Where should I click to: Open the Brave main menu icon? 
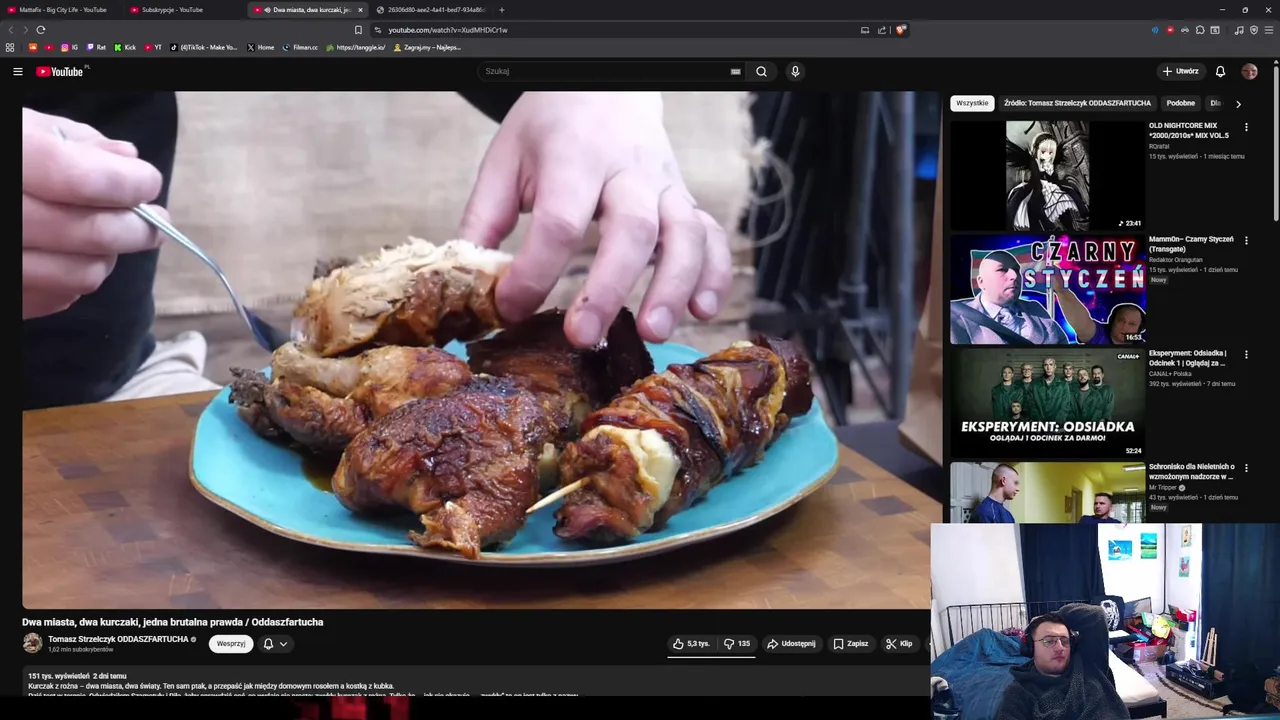click(x=1269, y=30)
